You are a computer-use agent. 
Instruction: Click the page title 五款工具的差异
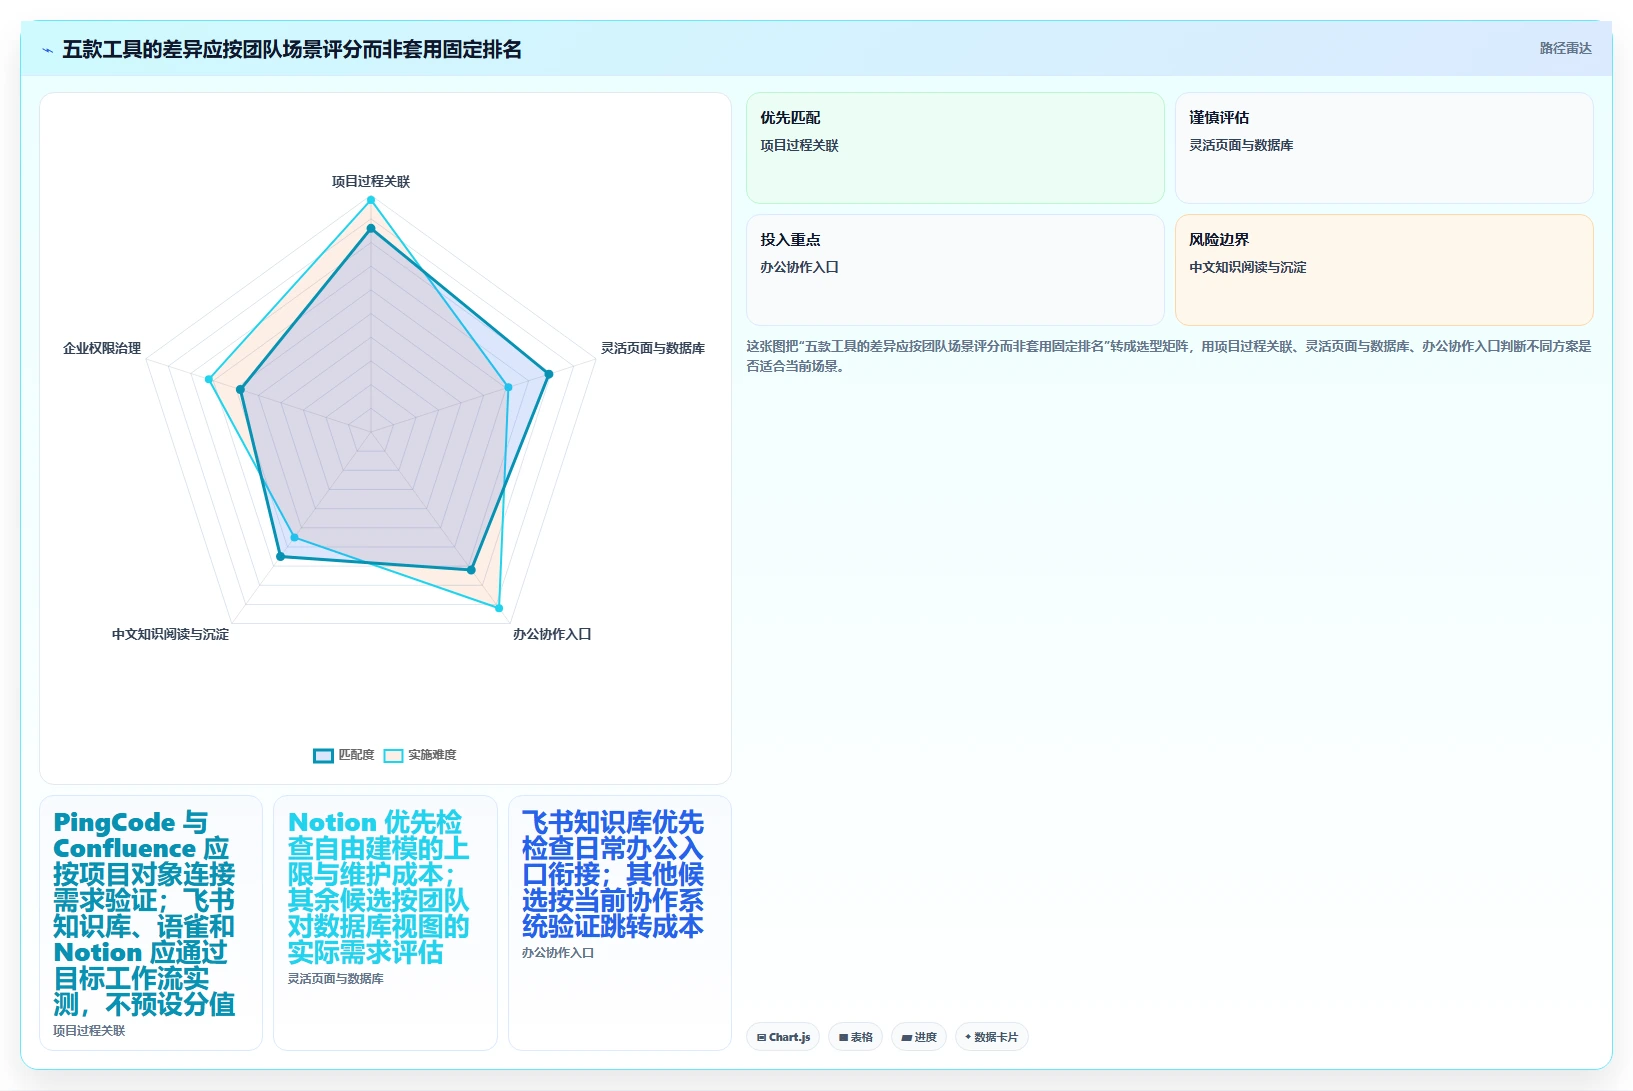coord(292,49)
